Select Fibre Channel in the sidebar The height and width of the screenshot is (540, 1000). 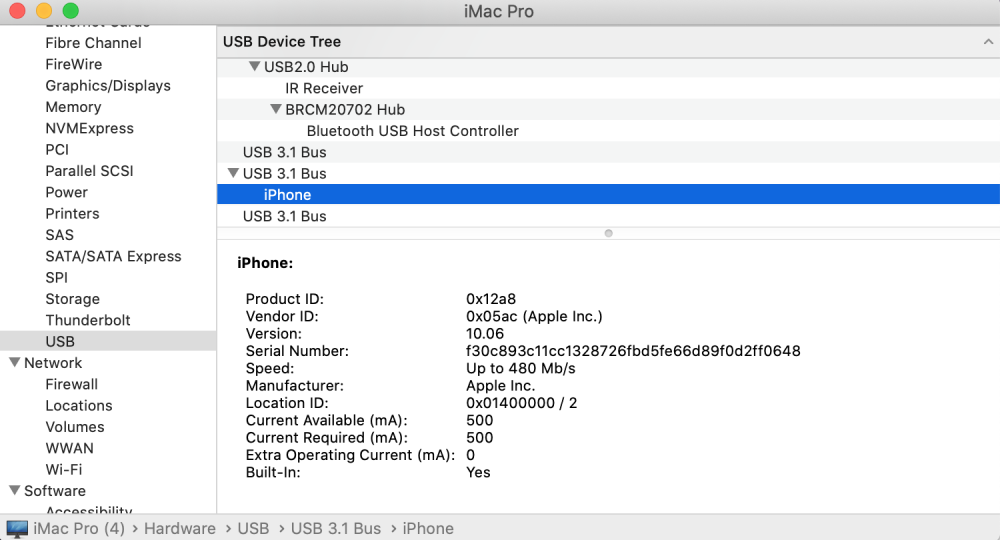[x=93, y=43]
